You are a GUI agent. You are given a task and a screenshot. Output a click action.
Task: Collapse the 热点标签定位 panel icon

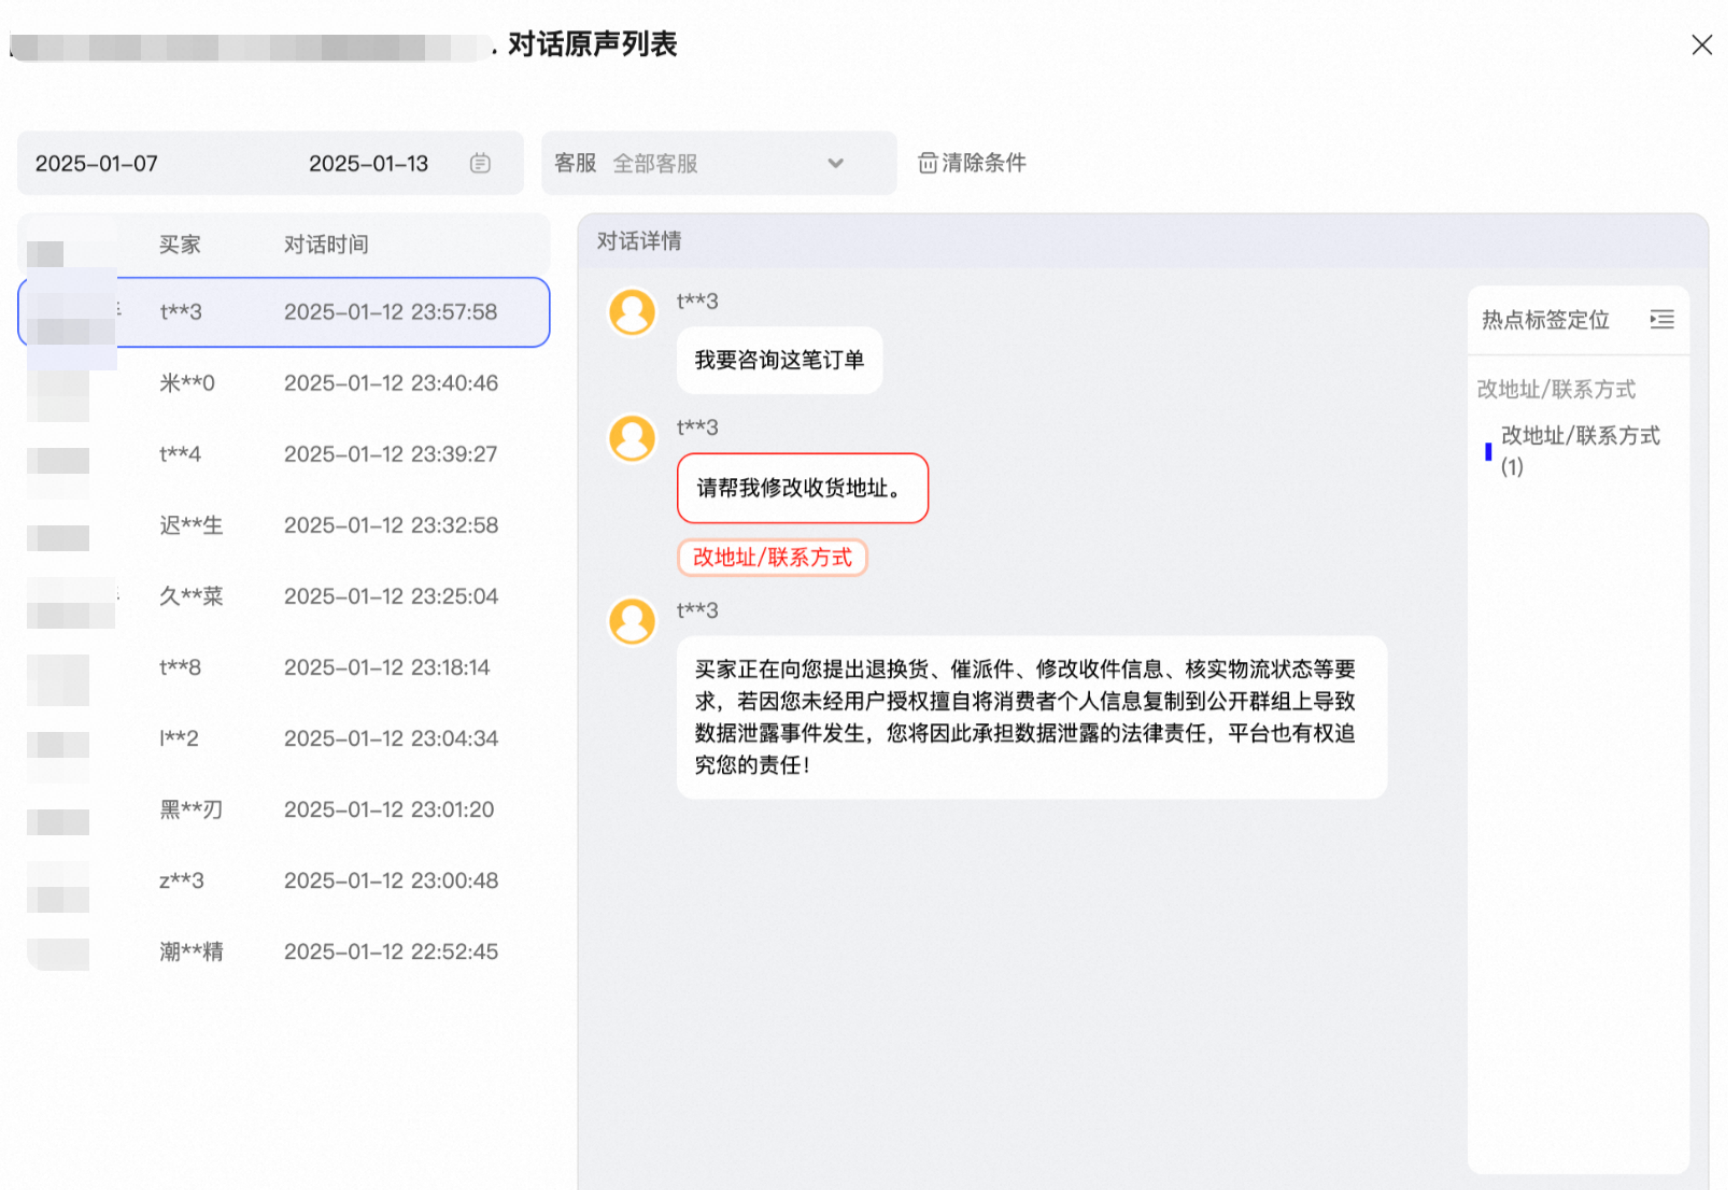coord(1661,319)
